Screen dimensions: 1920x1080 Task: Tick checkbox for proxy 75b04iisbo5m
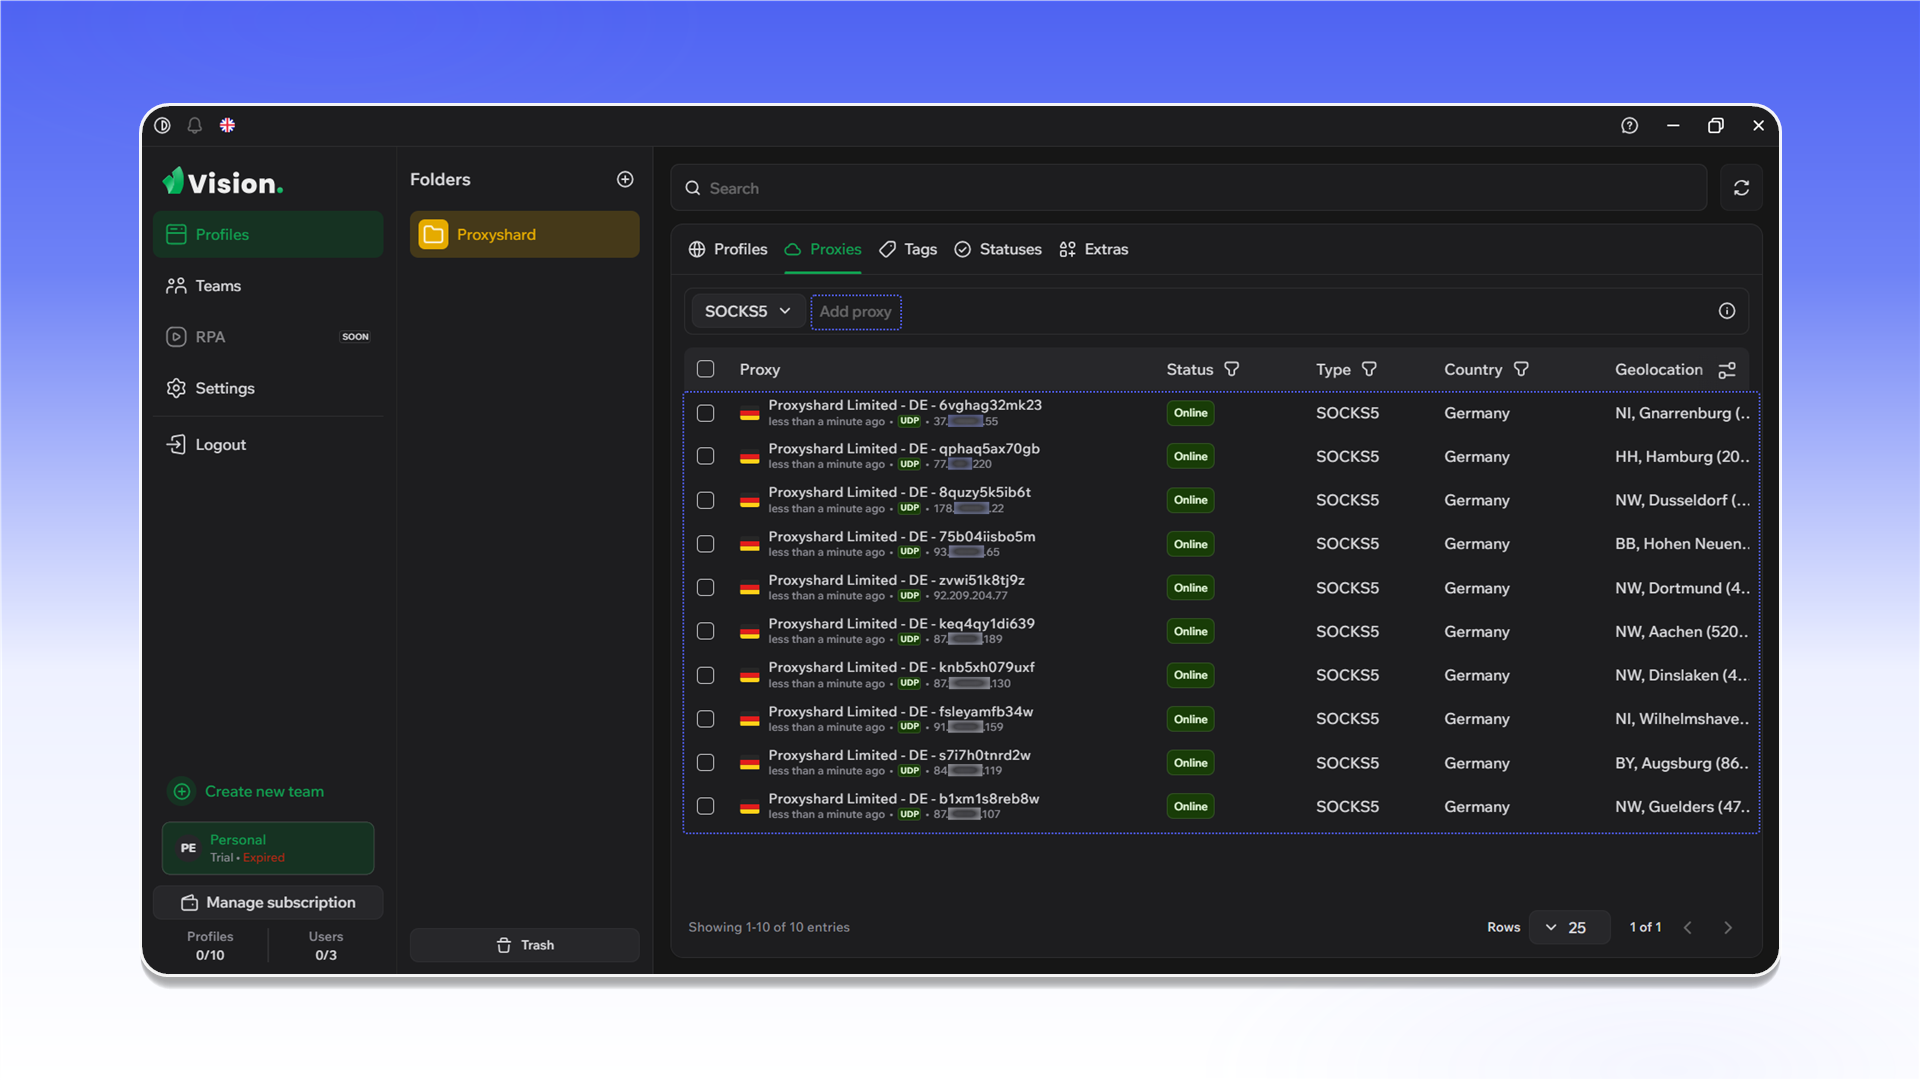tap(705, 544)
